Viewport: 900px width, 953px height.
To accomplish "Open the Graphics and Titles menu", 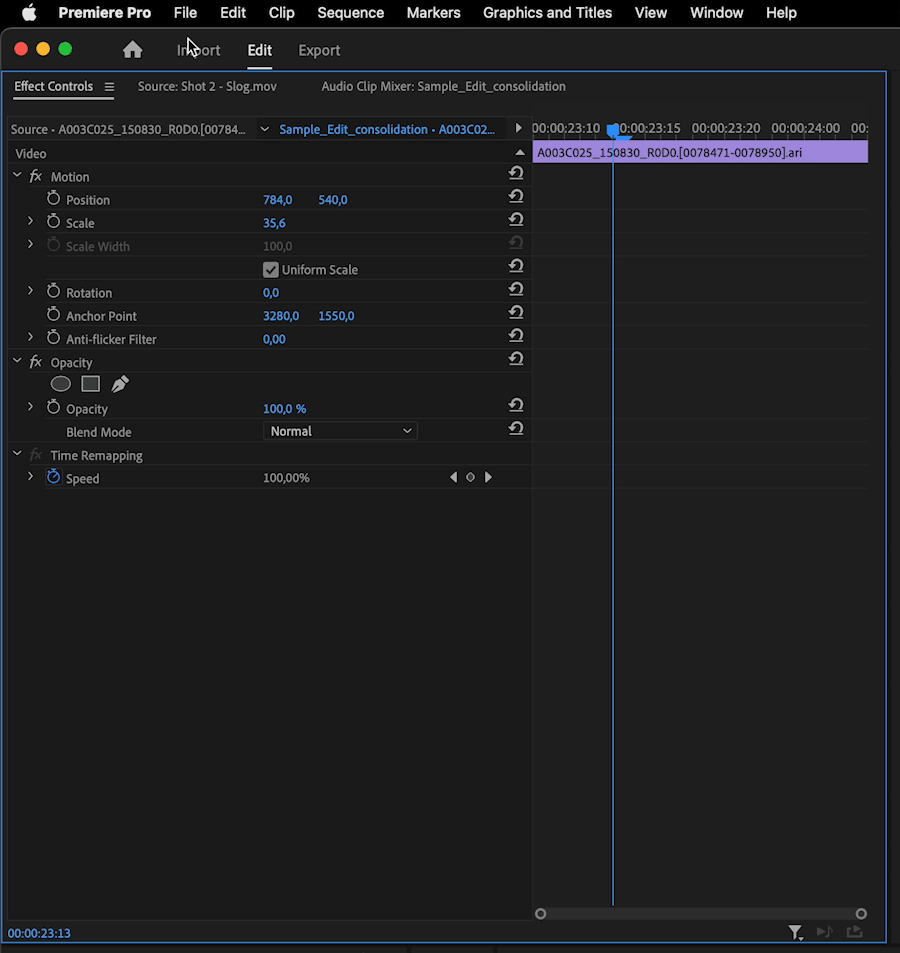I will (548, 13).
